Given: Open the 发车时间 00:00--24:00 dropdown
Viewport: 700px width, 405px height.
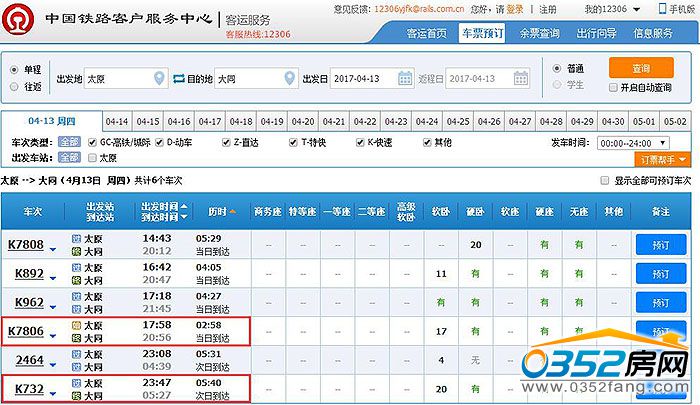Looking at the screenshot, I should (642, 143).
